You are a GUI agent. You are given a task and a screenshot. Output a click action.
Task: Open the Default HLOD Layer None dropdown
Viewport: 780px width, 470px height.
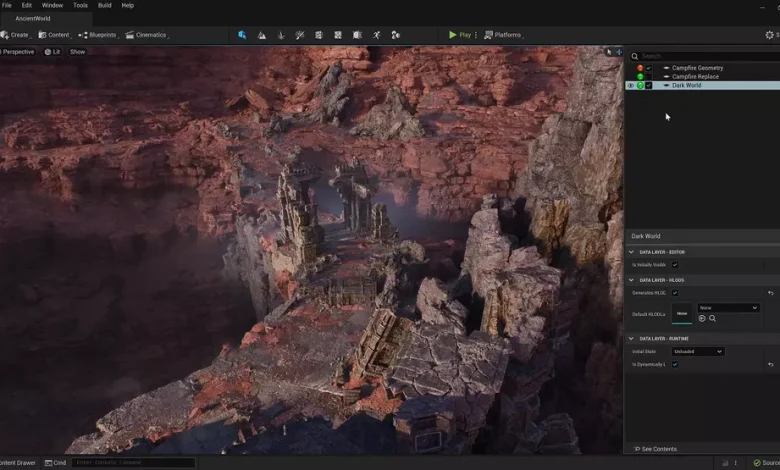(x=728, y=308)
